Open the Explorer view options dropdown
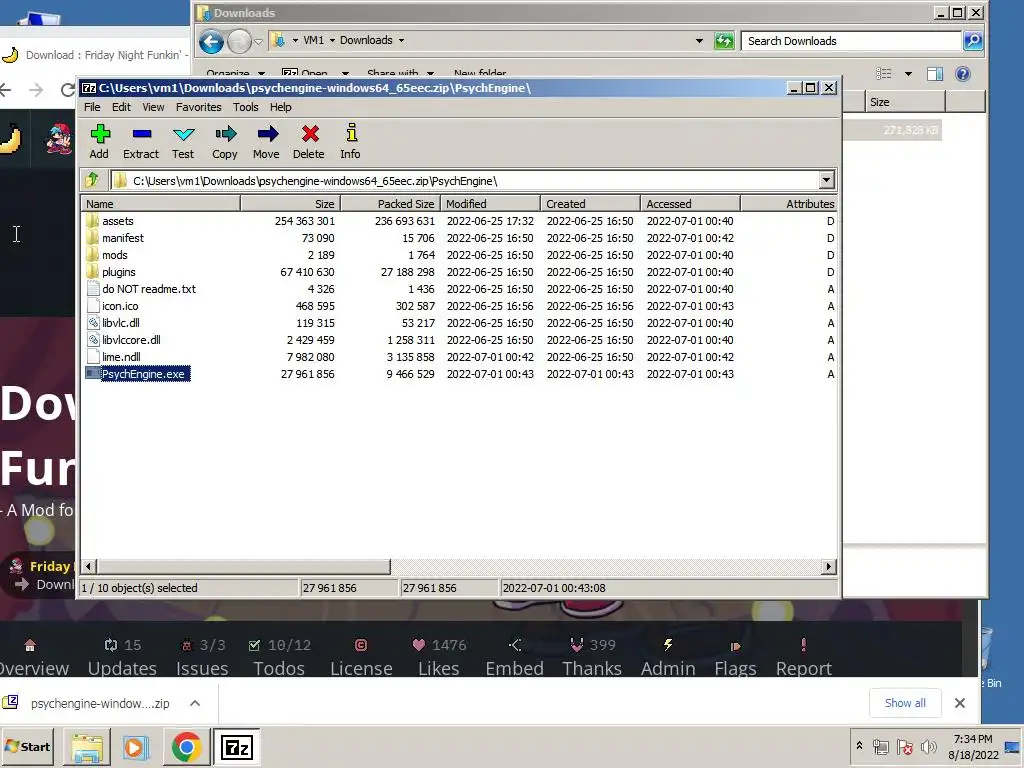 click(x=908, y=74)
